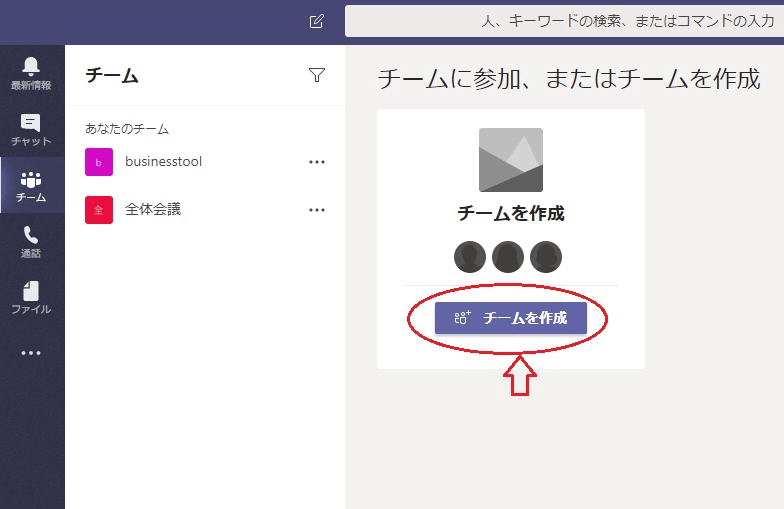The width and height of the screenshot is (784, 509).
Task: Click the あなたのチーム section header
Action: point(127,129)
